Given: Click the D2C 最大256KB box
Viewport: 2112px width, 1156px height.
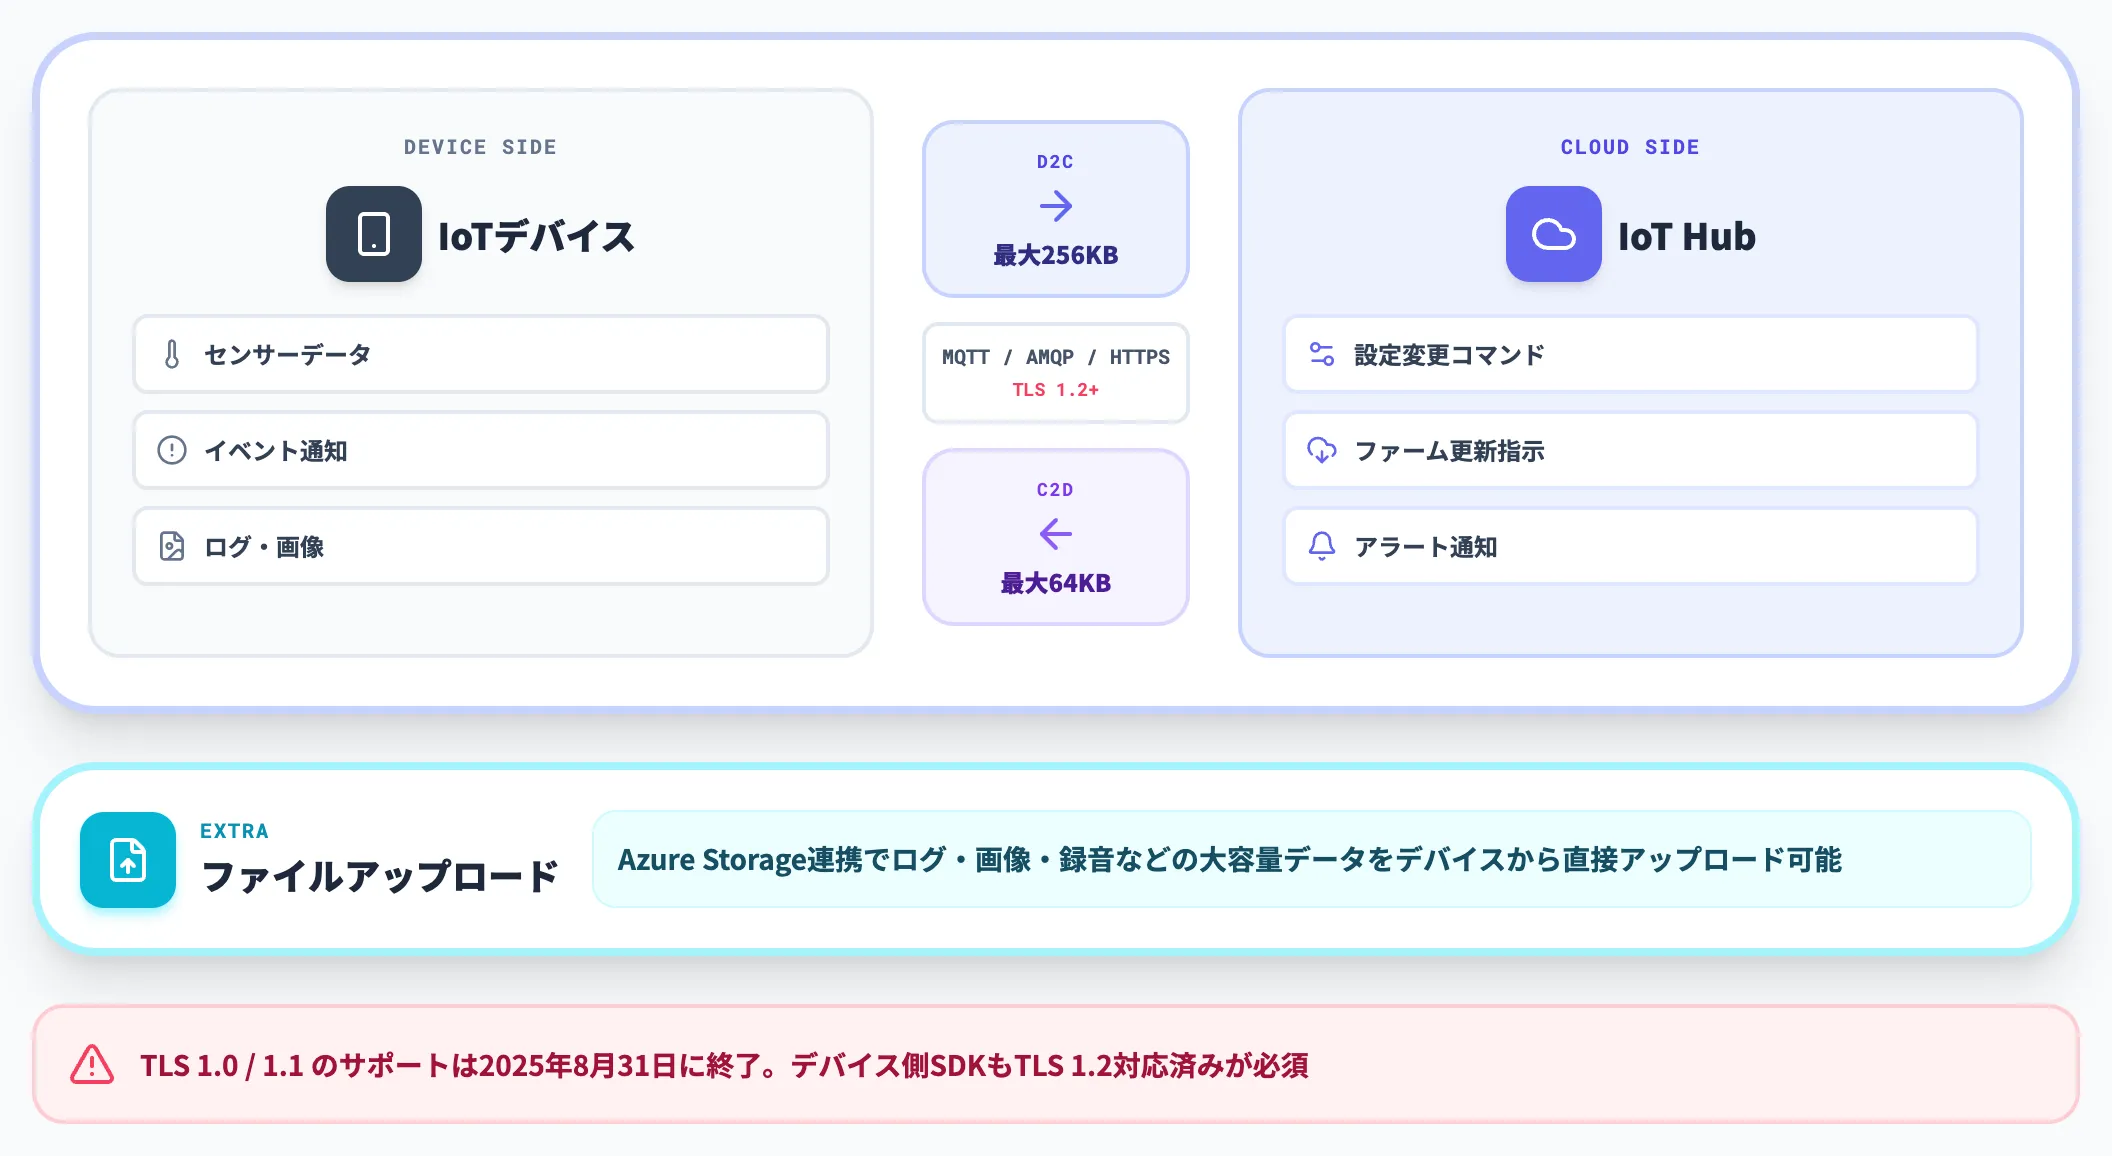Looking at the screenshot, I should [x=1056, y=209].
